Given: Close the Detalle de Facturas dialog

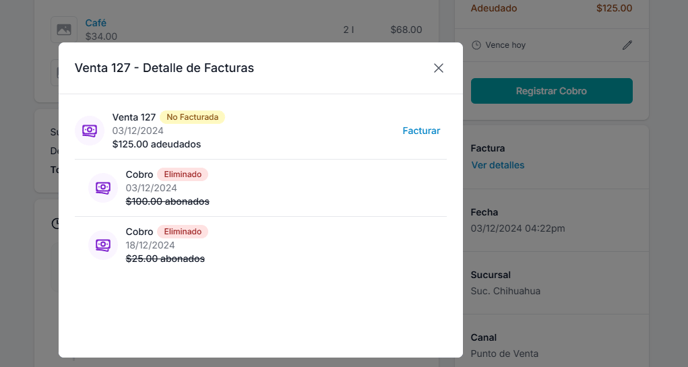Looking at the screenshot, I should click(x=438, y=68).
